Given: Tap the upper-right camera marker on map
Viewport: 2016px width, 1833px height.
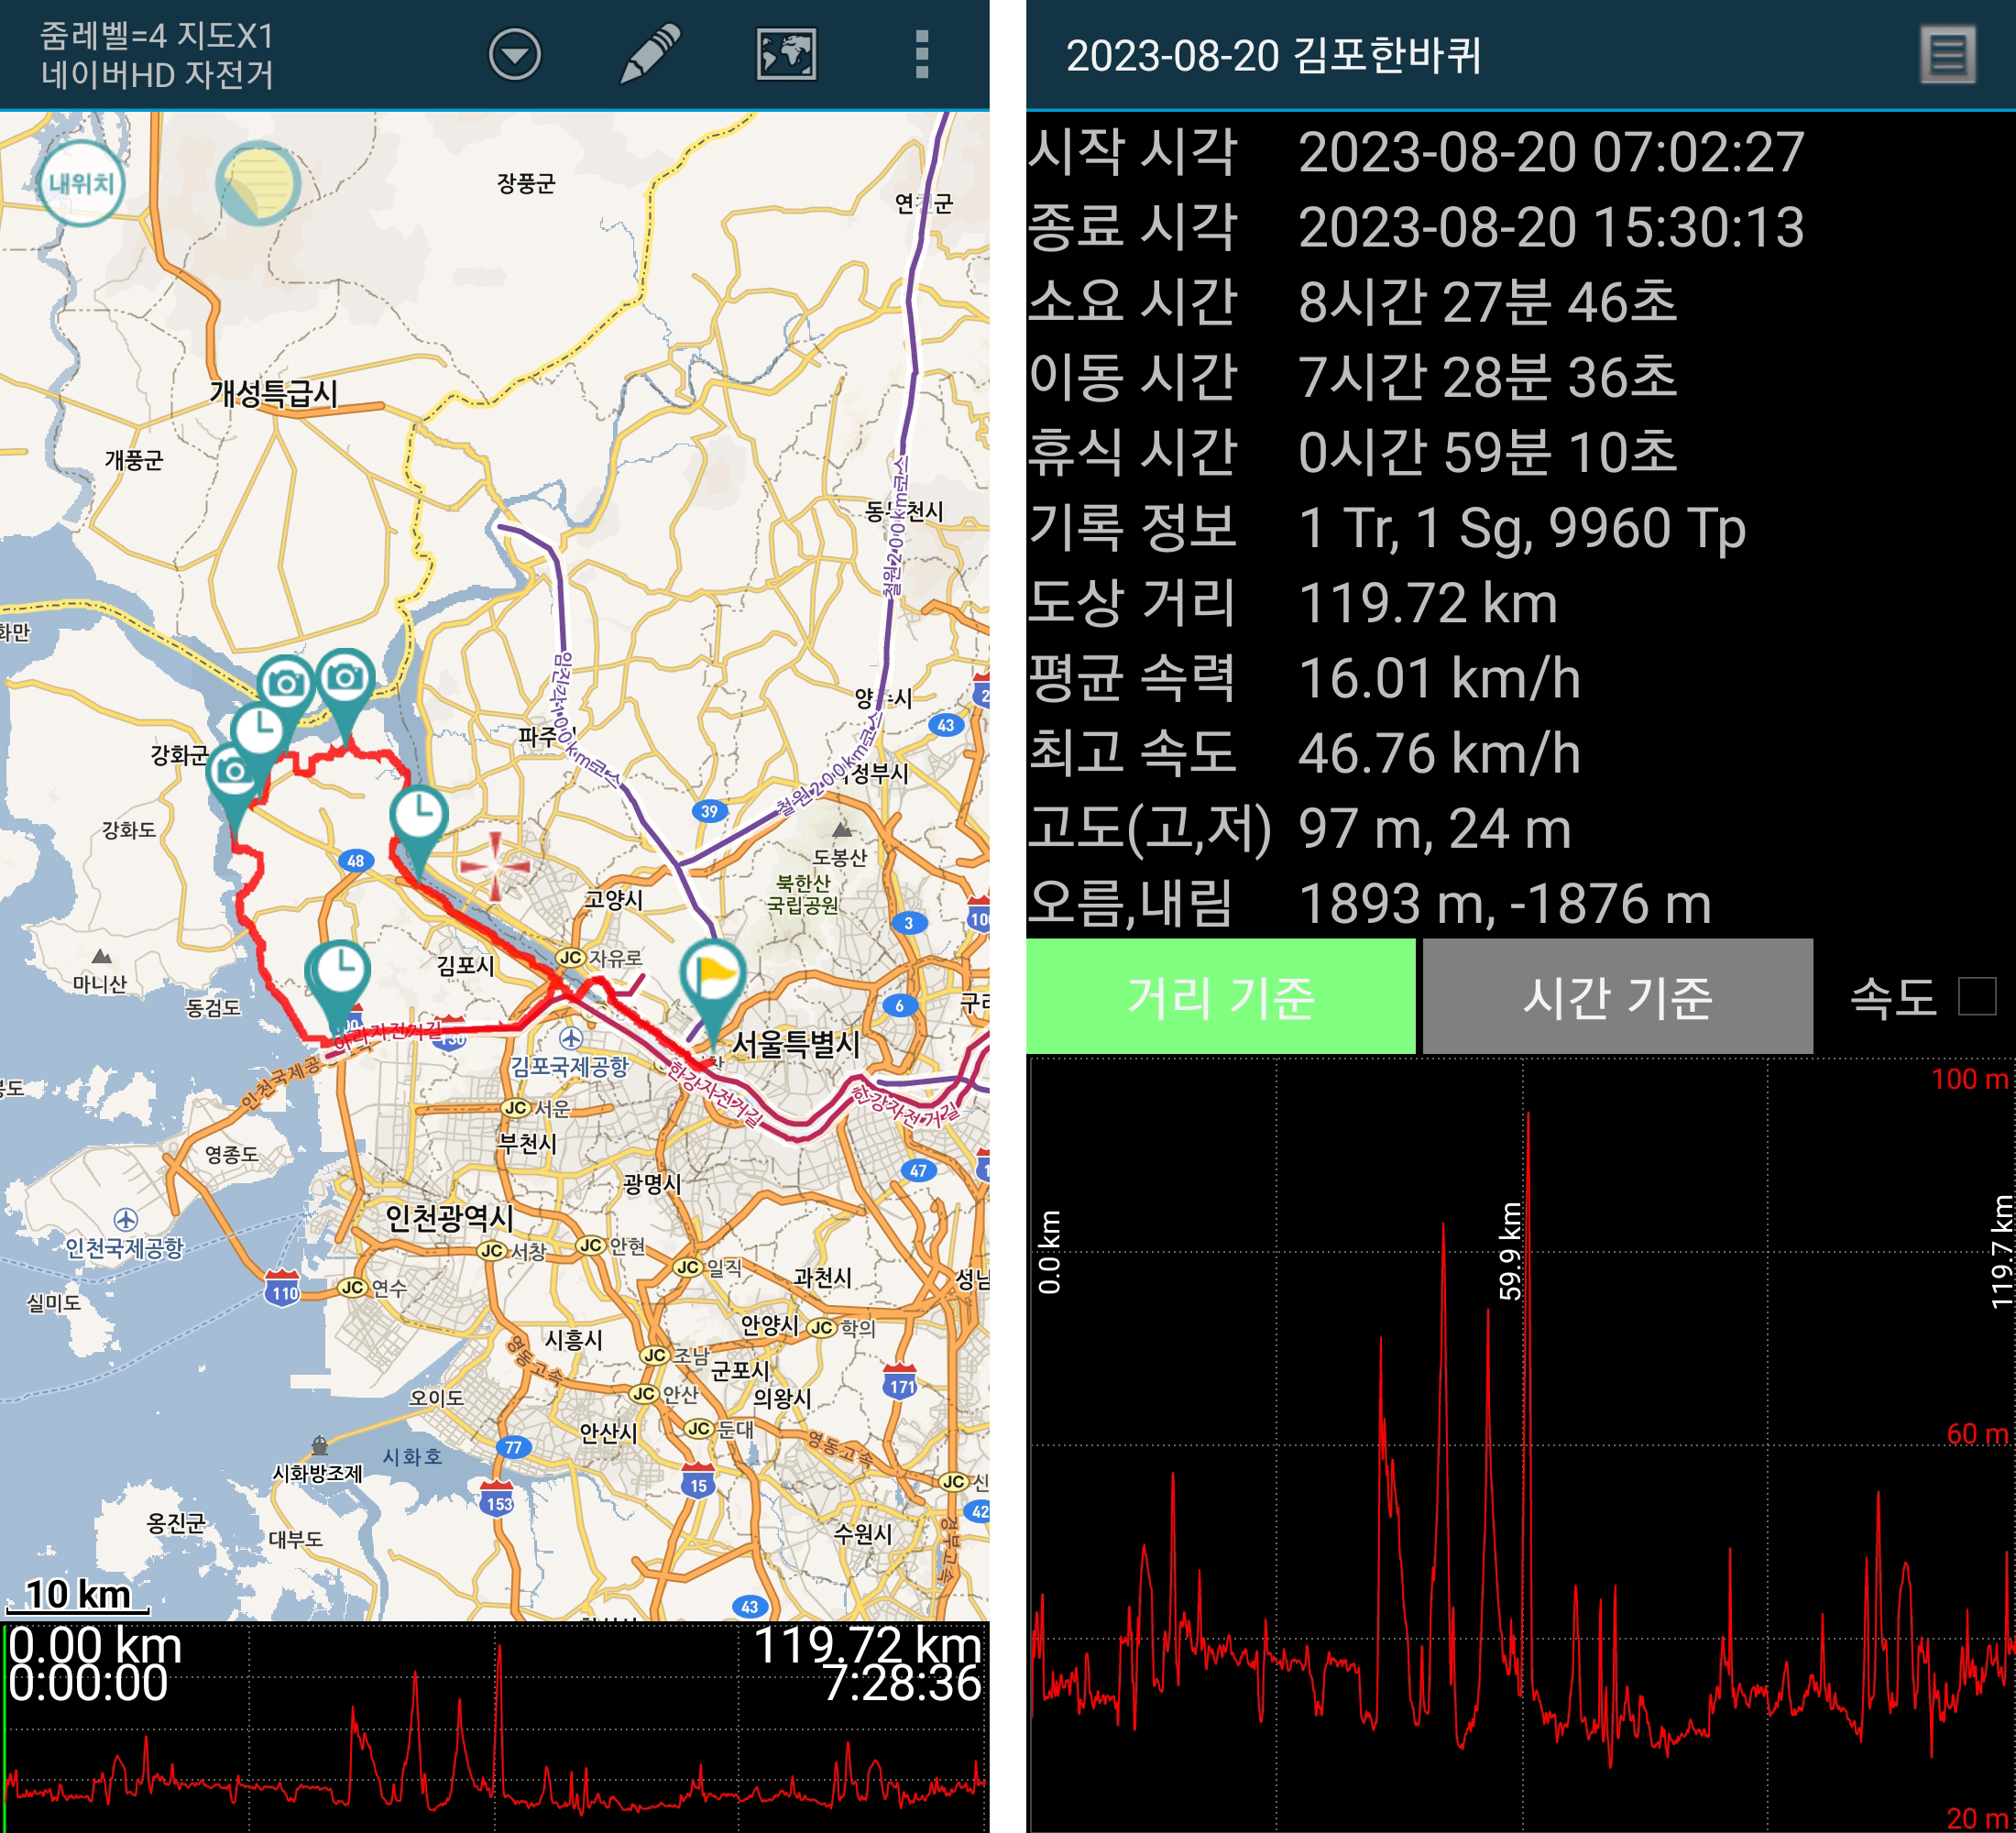Looking at the screenshot, I should 346,695.
